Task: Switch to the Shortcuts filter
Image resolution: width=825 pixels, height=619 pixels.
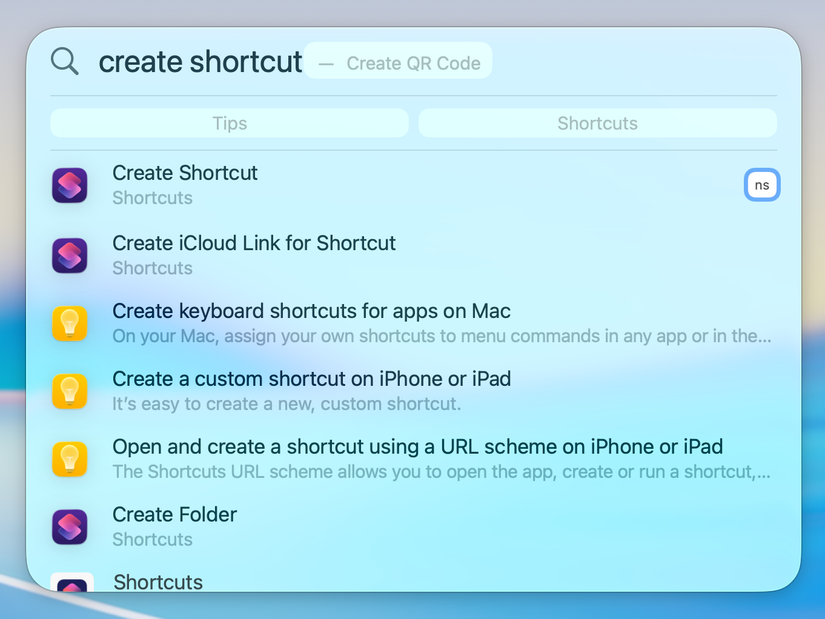Action: click(x=597, y=123)
